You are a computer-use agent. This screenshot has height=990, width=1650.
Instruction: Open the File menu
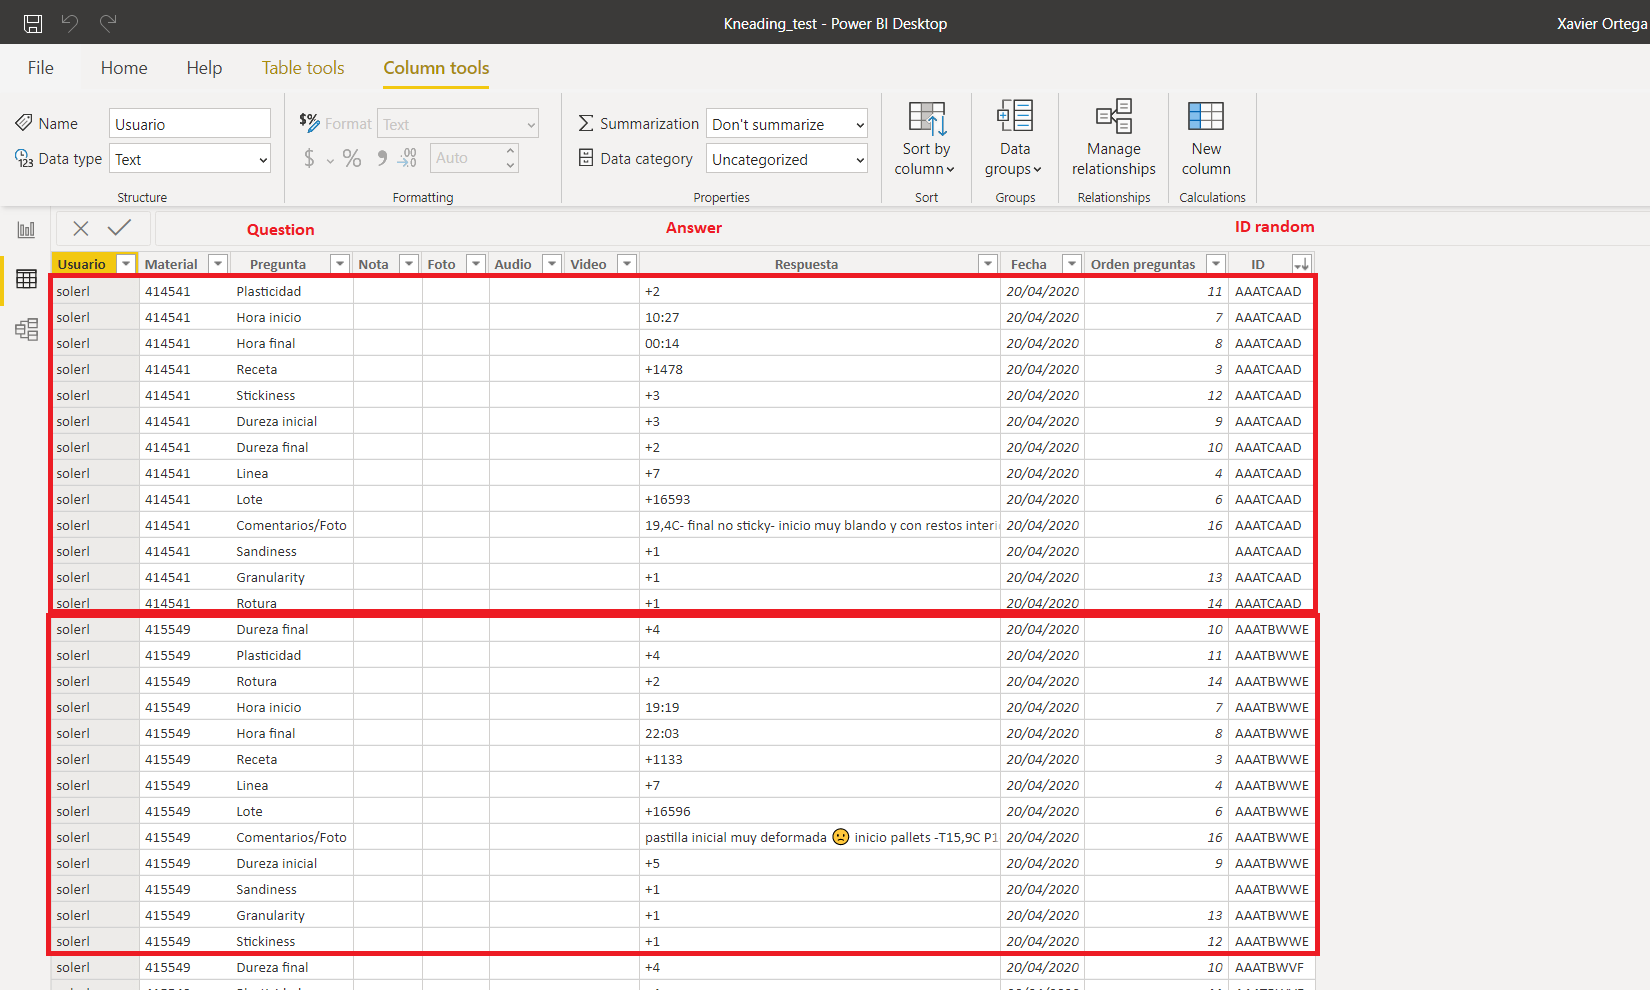click(x=41, y=68)
